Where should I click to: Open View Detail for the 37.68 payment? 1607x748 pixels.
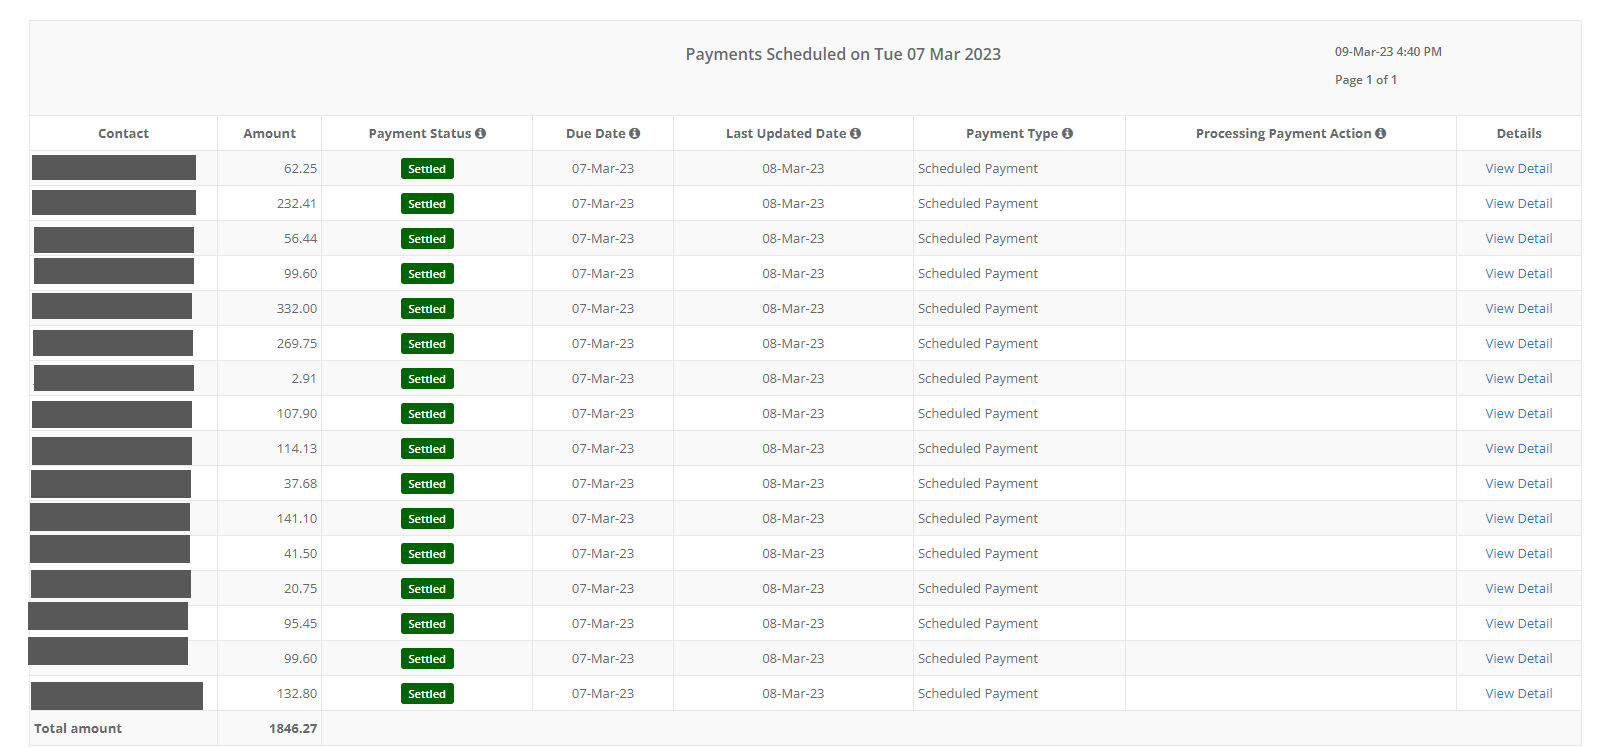pos(1519,483)
